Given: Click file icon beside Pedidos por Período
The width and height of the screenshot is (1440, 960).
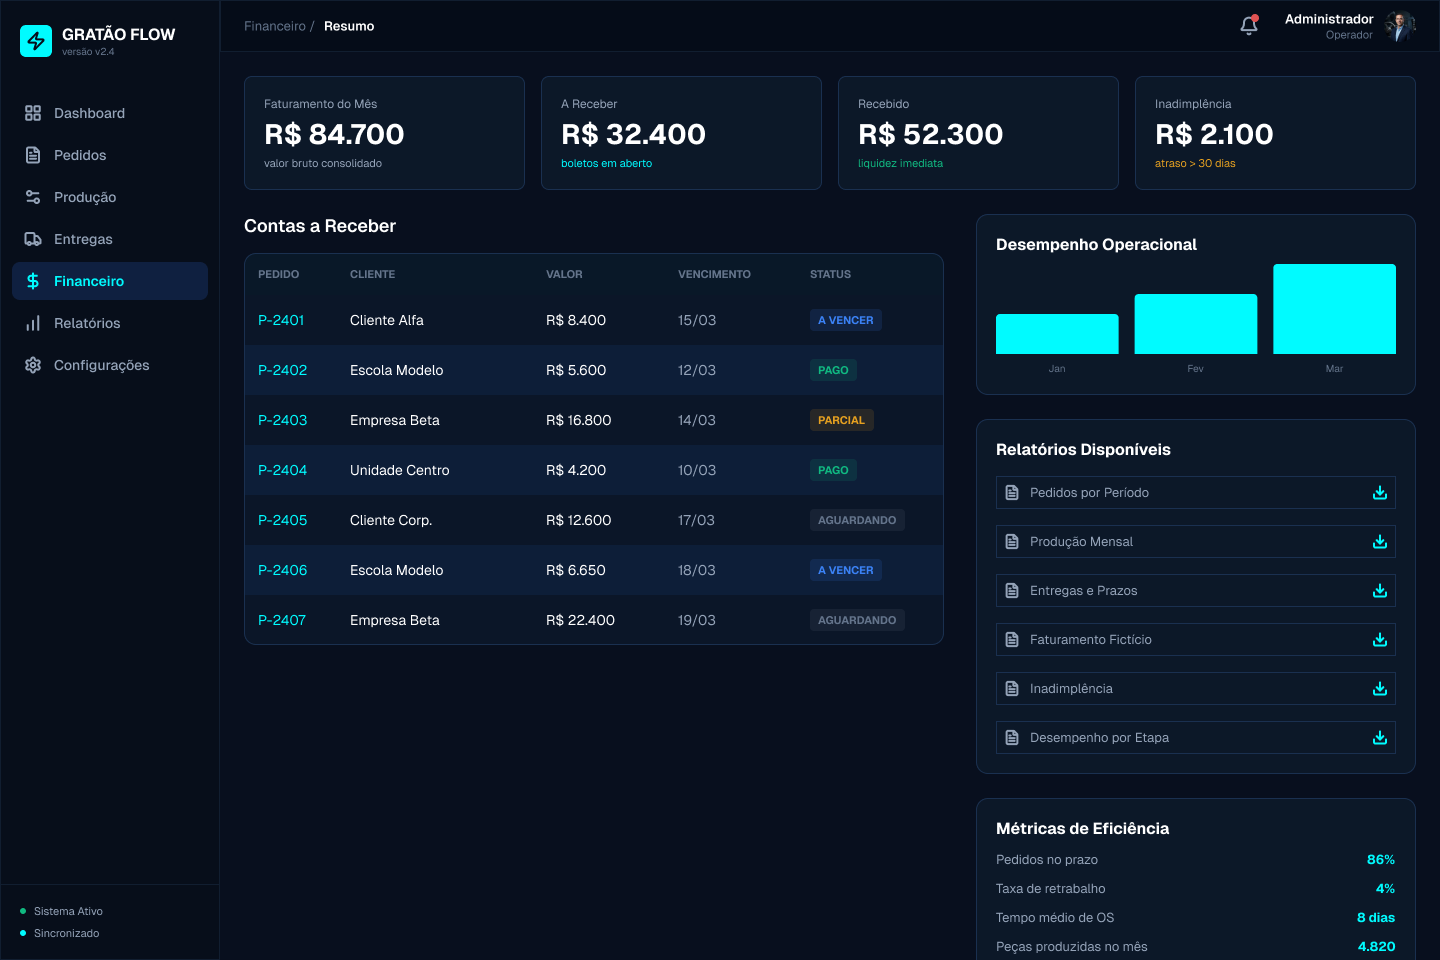Looking at the screenshot, I should [1012, 493].
